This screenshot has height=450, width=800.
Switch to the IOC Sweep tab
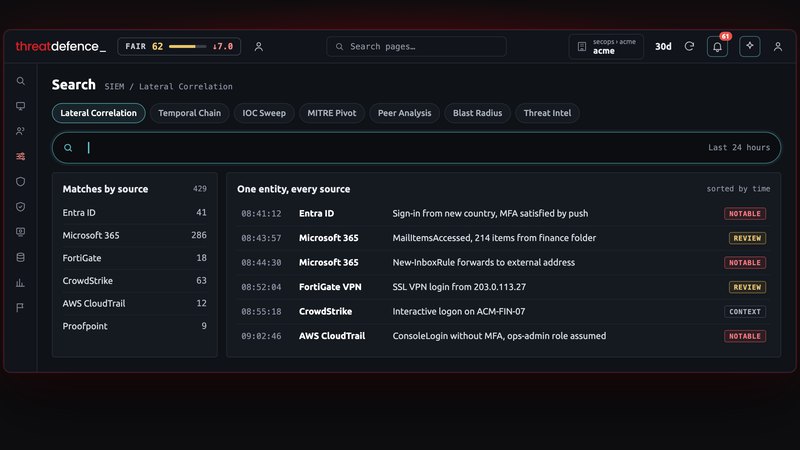[264, 113]
